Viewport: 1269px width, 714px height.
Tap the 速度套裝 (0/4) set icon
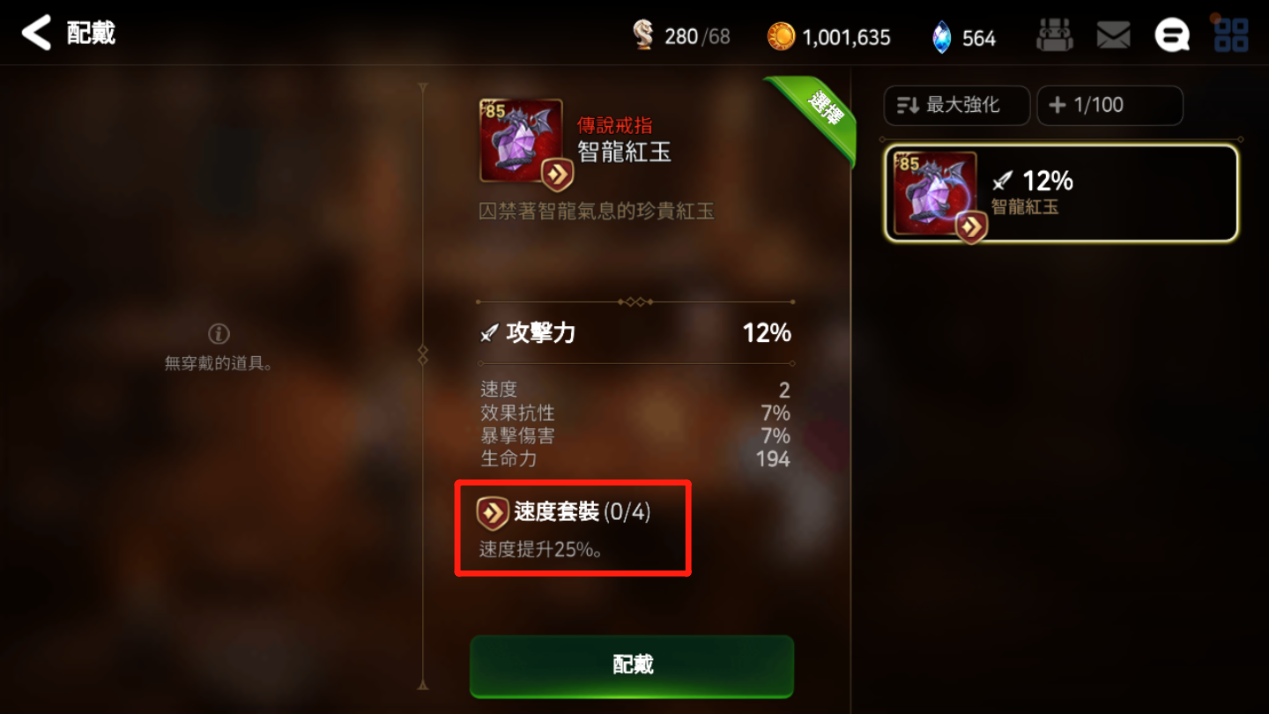[x=491, y=513]
